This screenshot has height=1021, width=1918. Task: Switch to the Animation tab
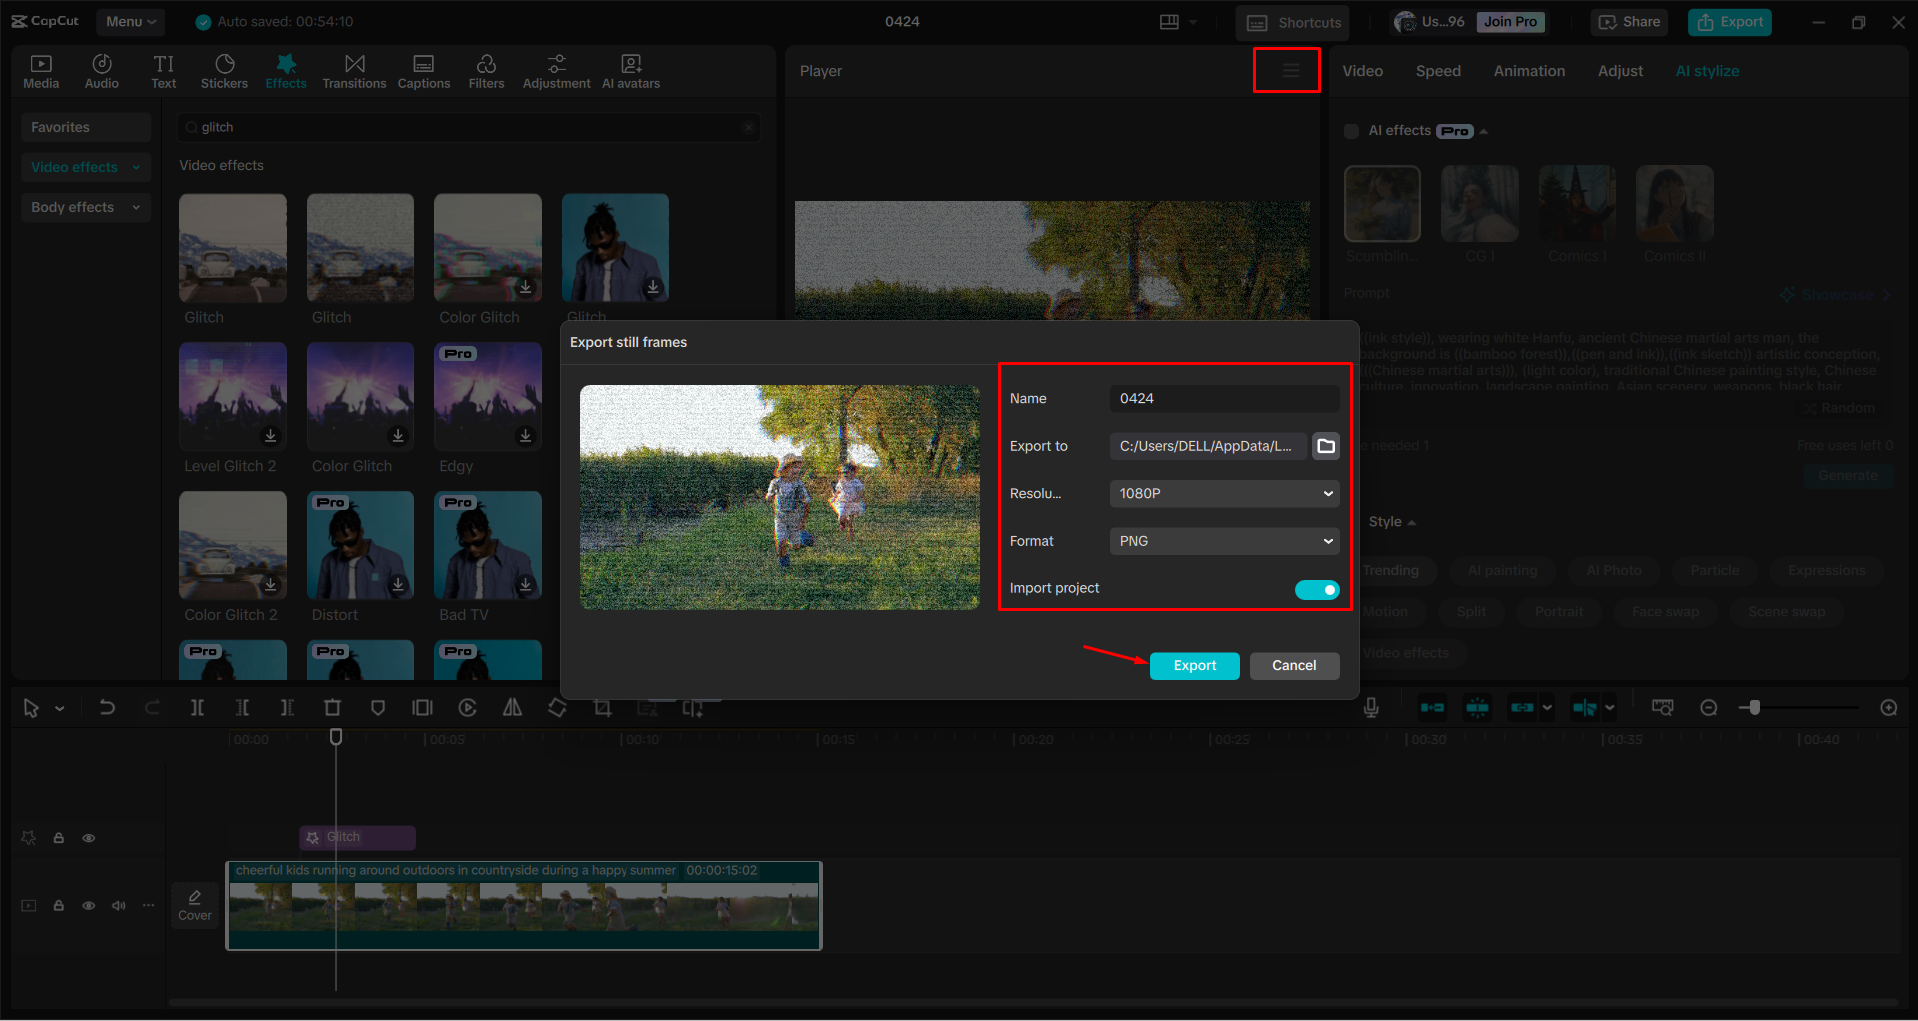(x=1528, y=70)
